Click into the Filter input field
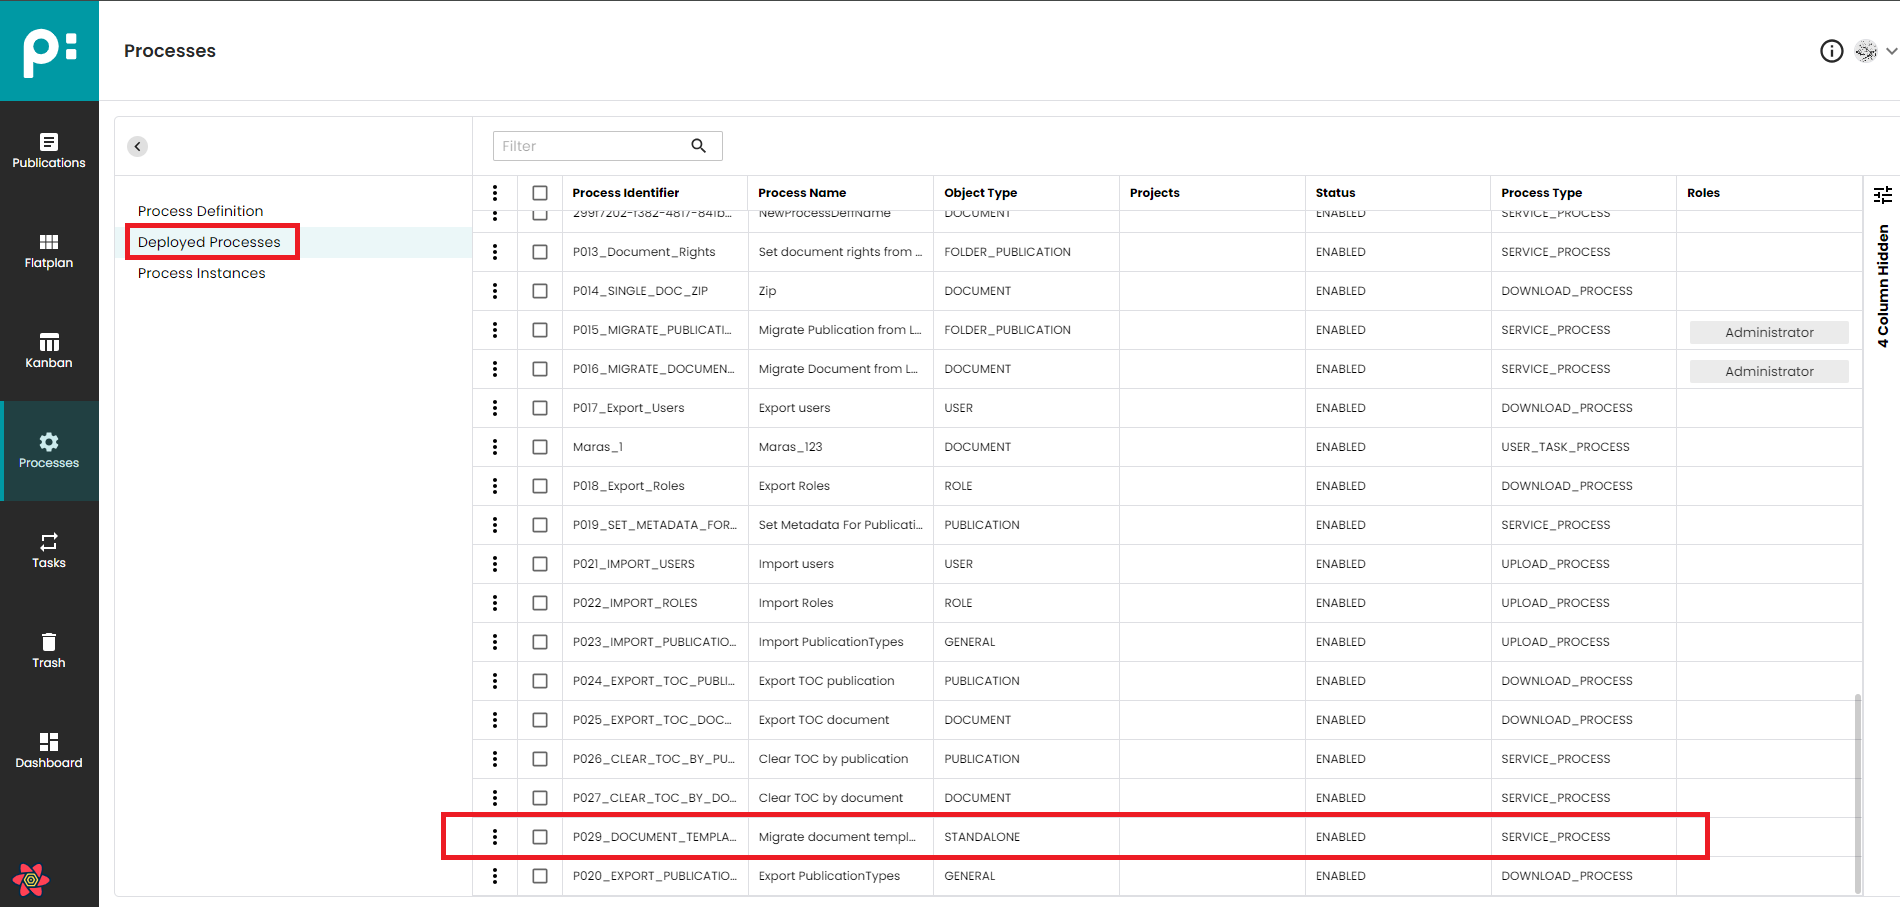 [590, 146]
